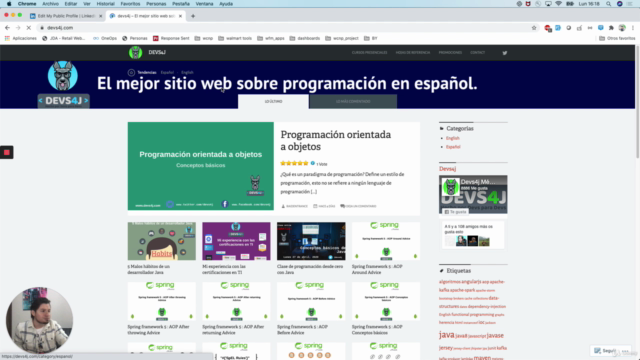Open the BY bookmarks folder
This screenshot has width=640, height=360.
click(371, 38)
